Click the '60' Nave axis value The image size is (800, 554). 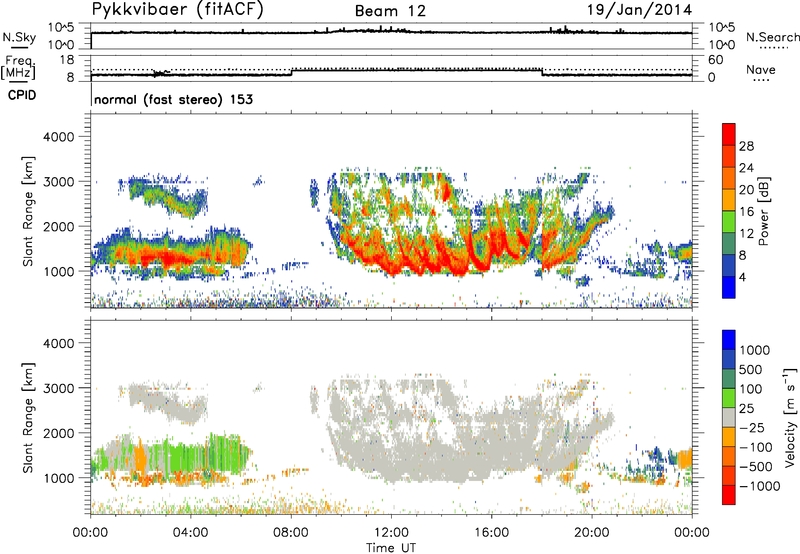pyautogui.click(x=716, y=60)
